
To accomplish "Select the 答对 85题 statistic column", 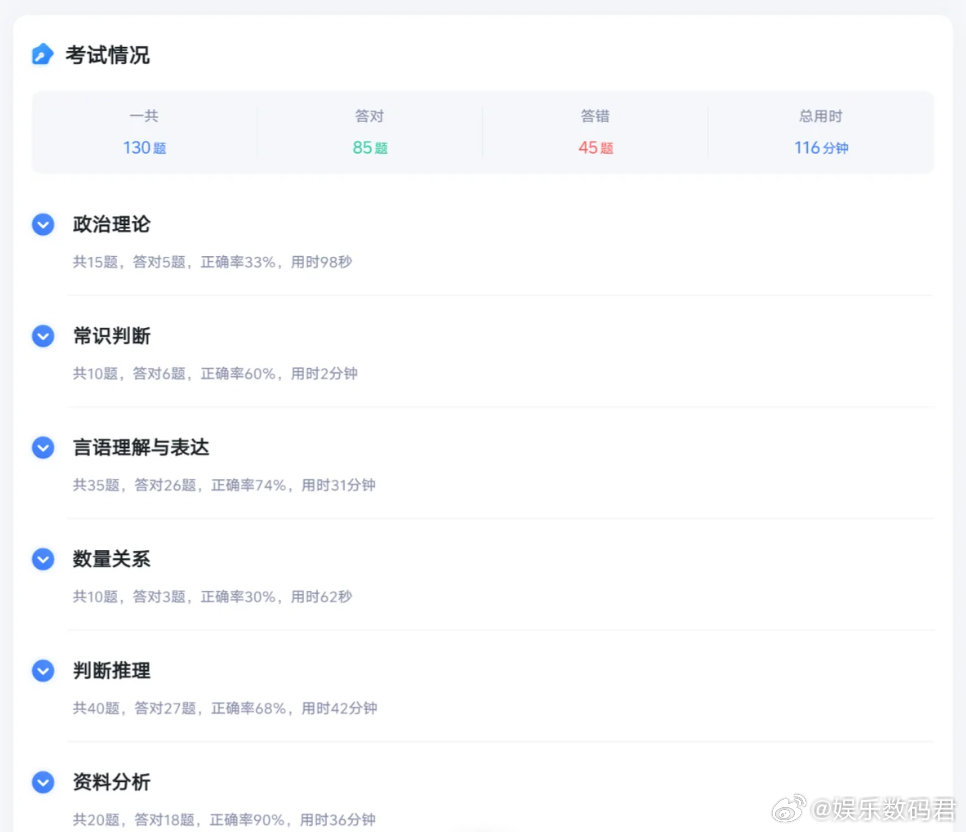I will tap(370, 132).
